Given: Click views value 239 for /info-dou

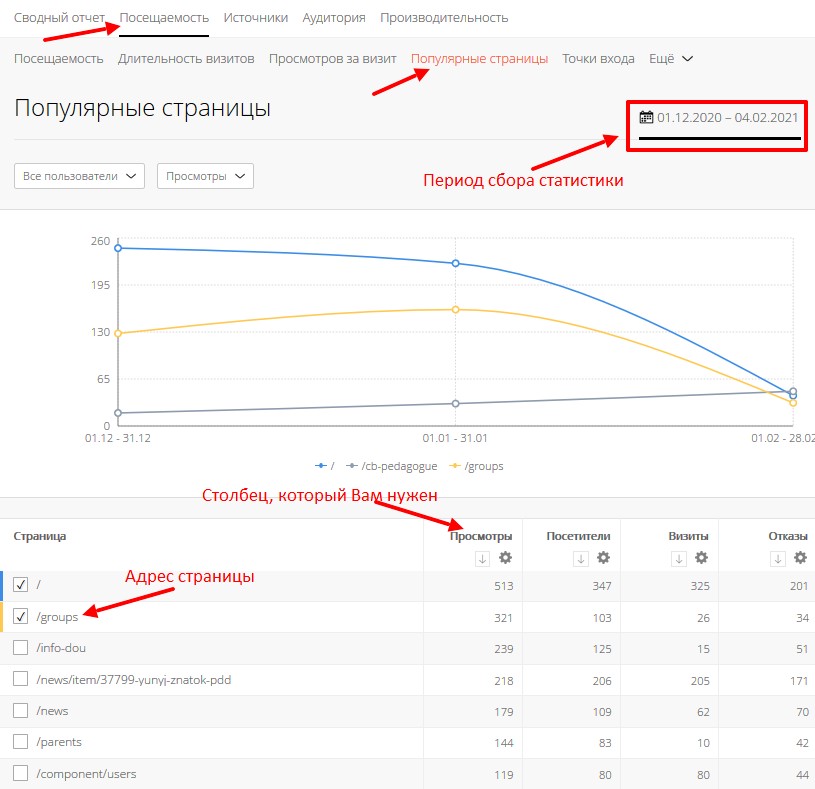Looking at the screenshot, I should pyautogui.click(x=504, y=649).
